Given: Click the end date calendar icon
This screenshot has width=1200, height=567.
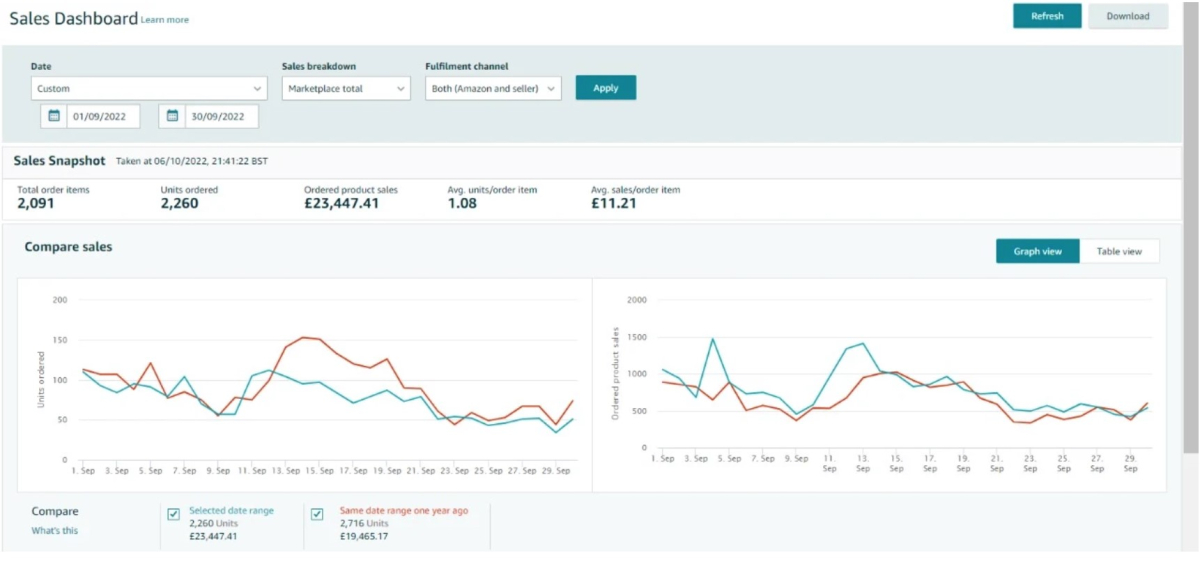Looking at the screenshot, I should 172,116.
